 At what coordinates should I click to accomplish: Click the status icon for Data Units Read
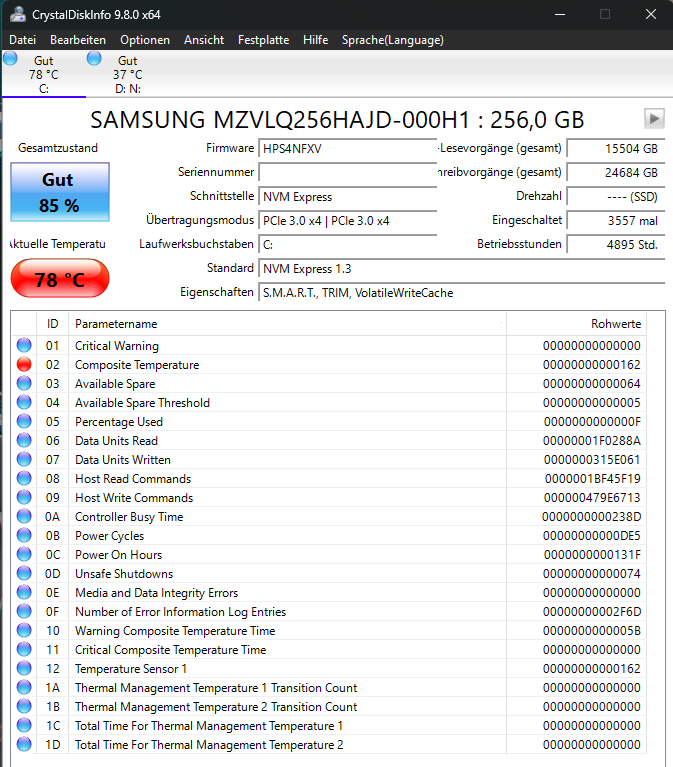tap(24, 441)
